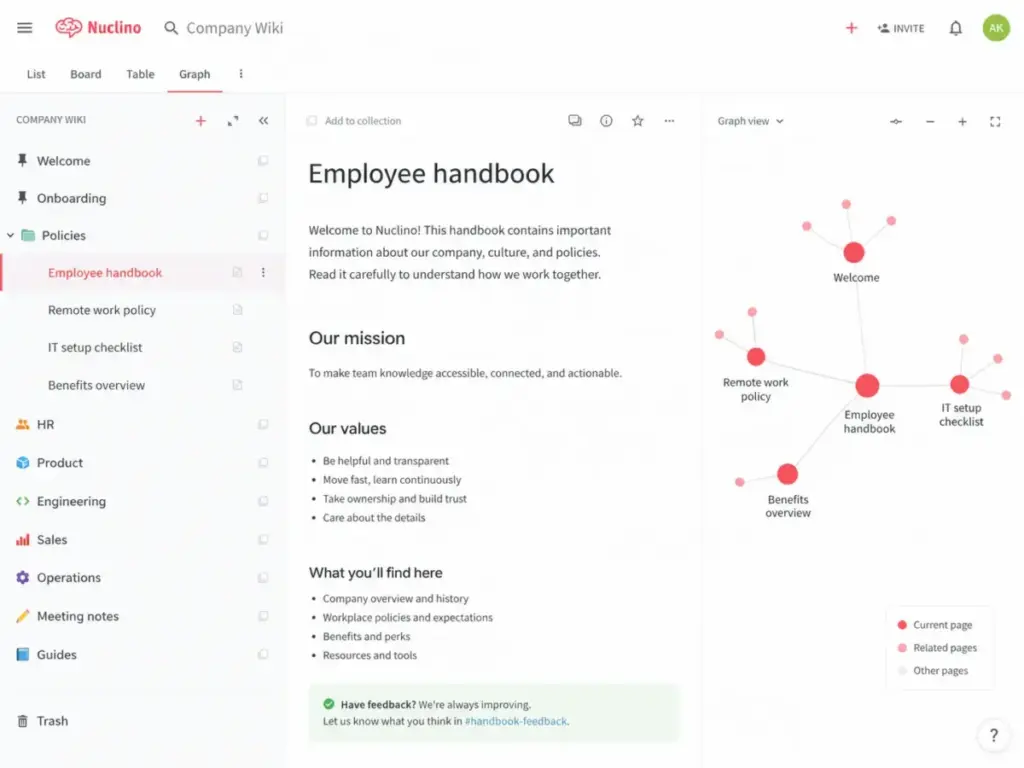Image resolution: width=1024 pixels, height=768 pixels.
Task: Open the notifications bell
Action: [955, 28]
